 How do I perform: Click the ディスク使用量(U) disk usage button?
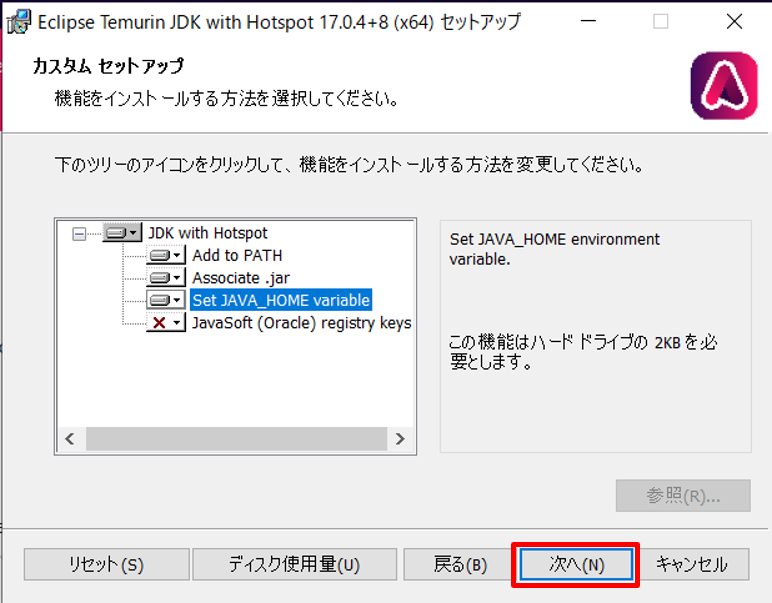pos(294,564)
